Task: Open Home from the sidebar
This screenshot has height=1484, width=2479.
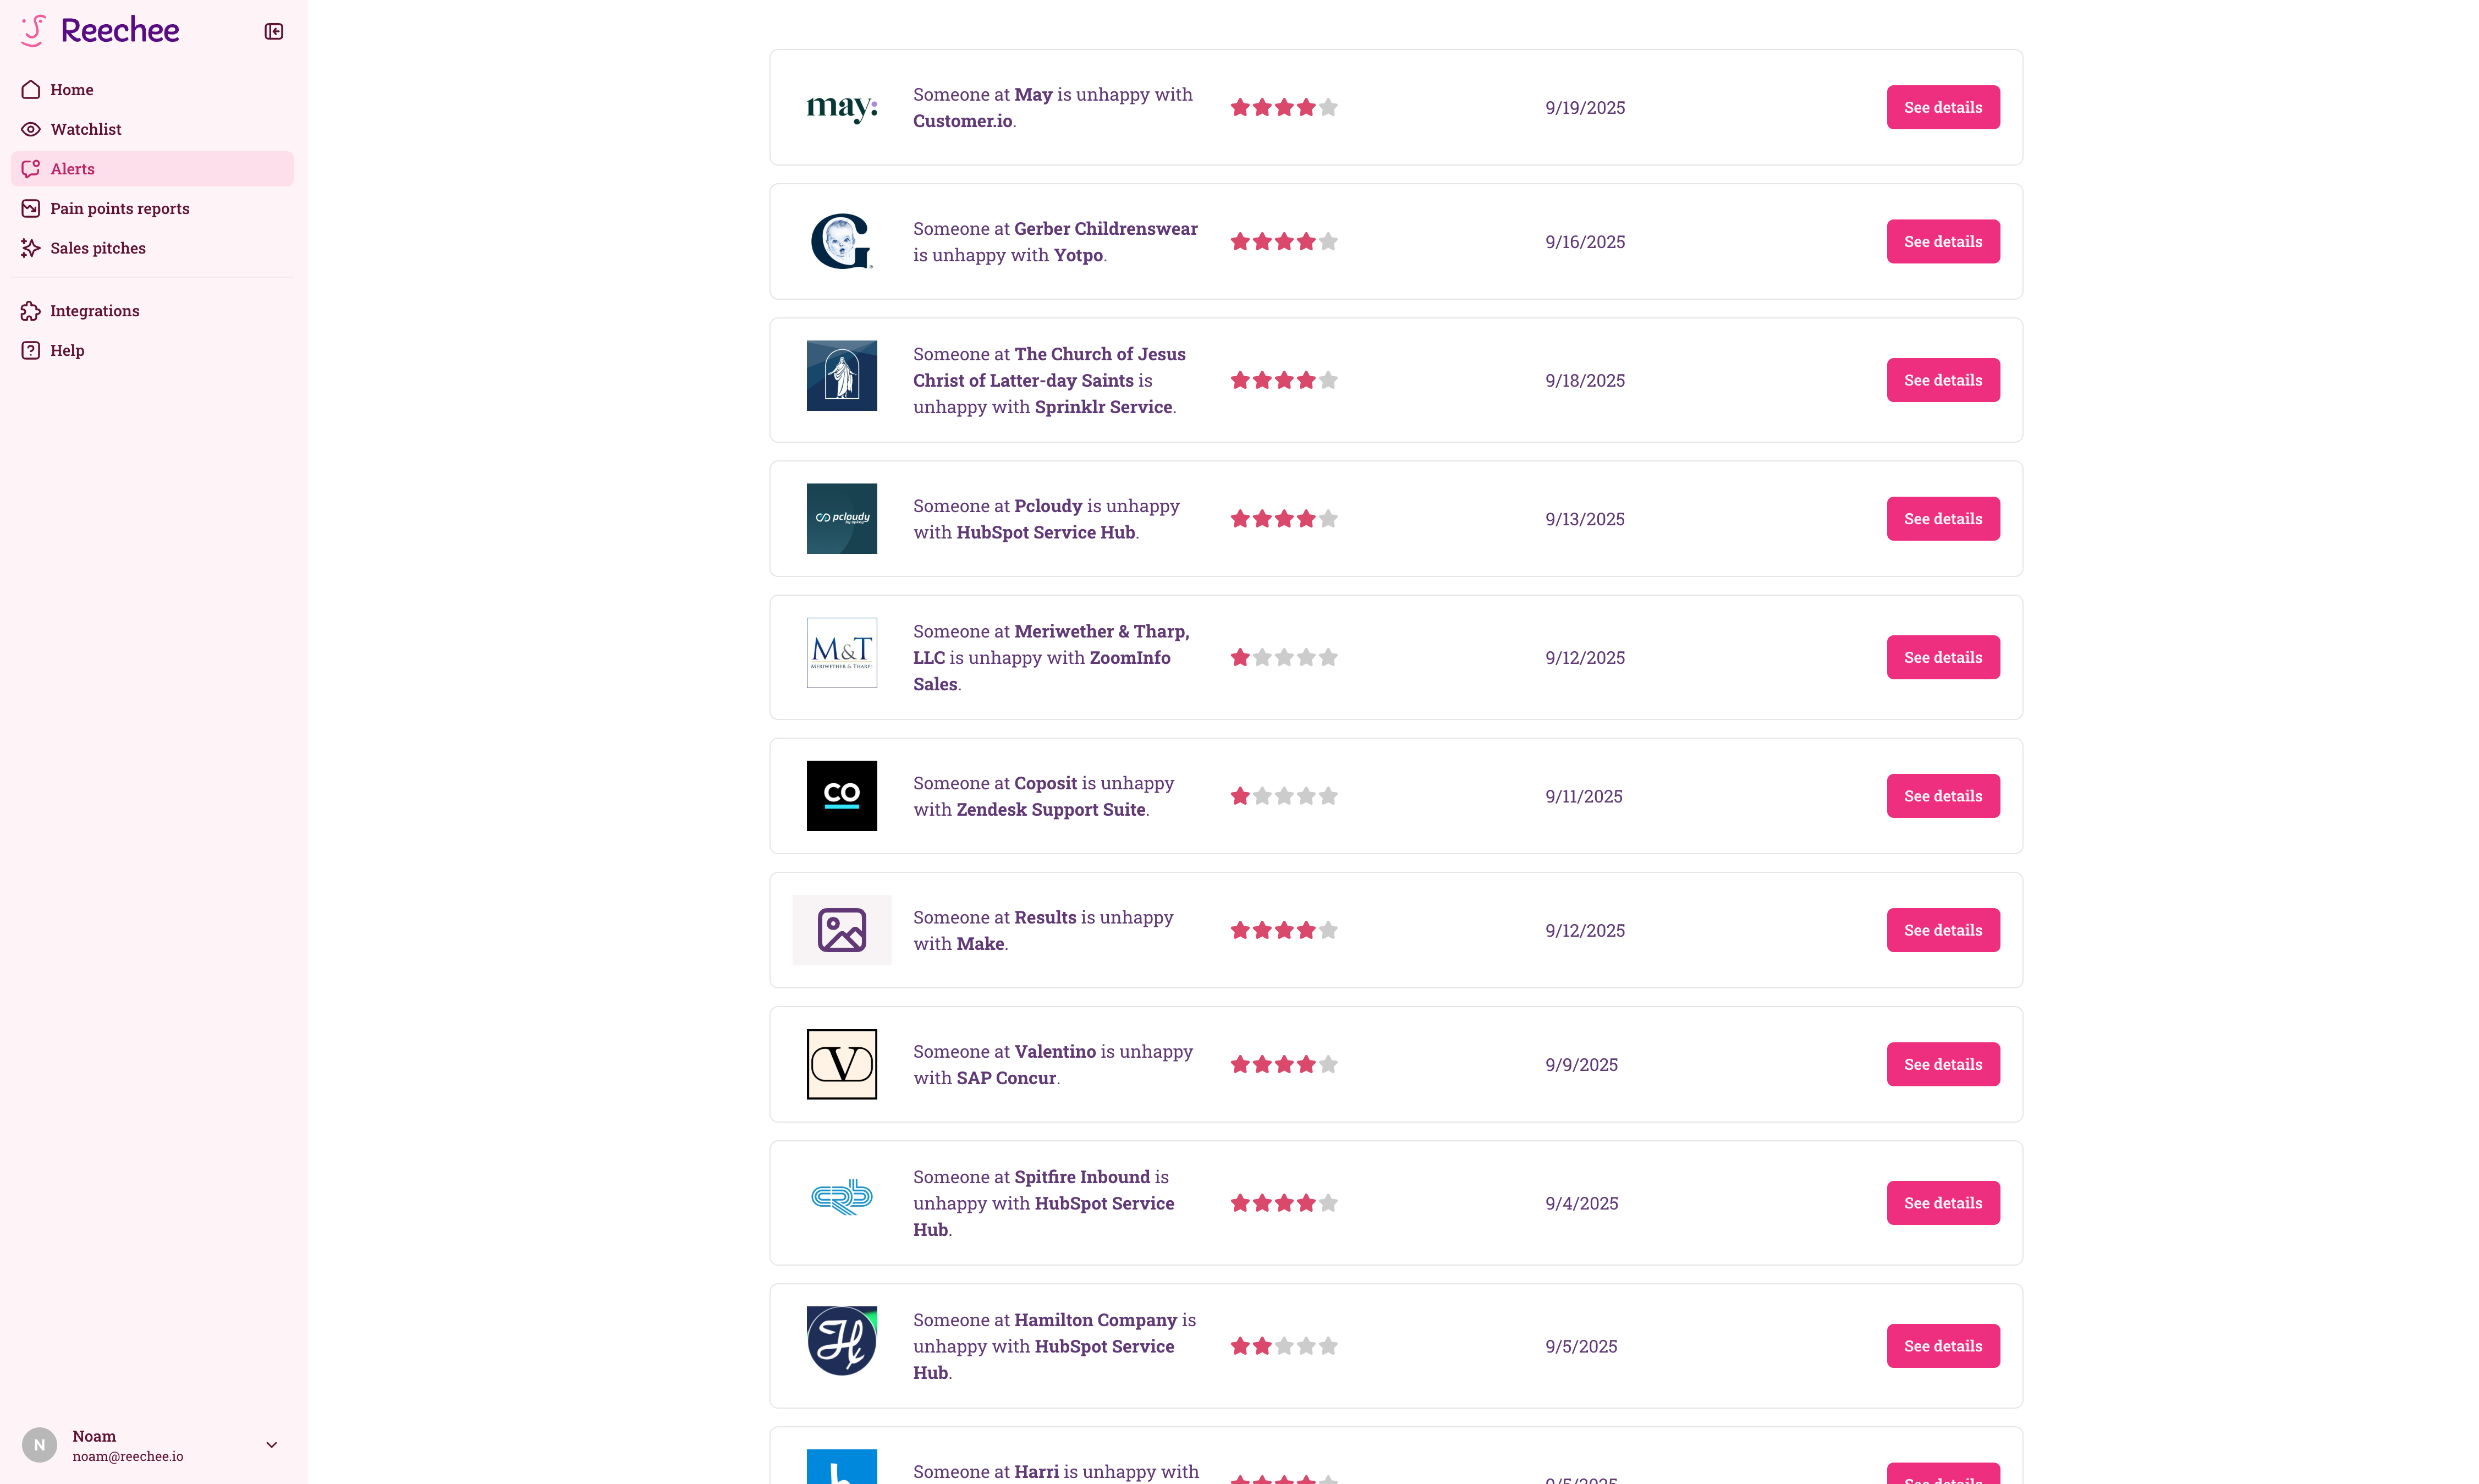Action: [71, 90]
